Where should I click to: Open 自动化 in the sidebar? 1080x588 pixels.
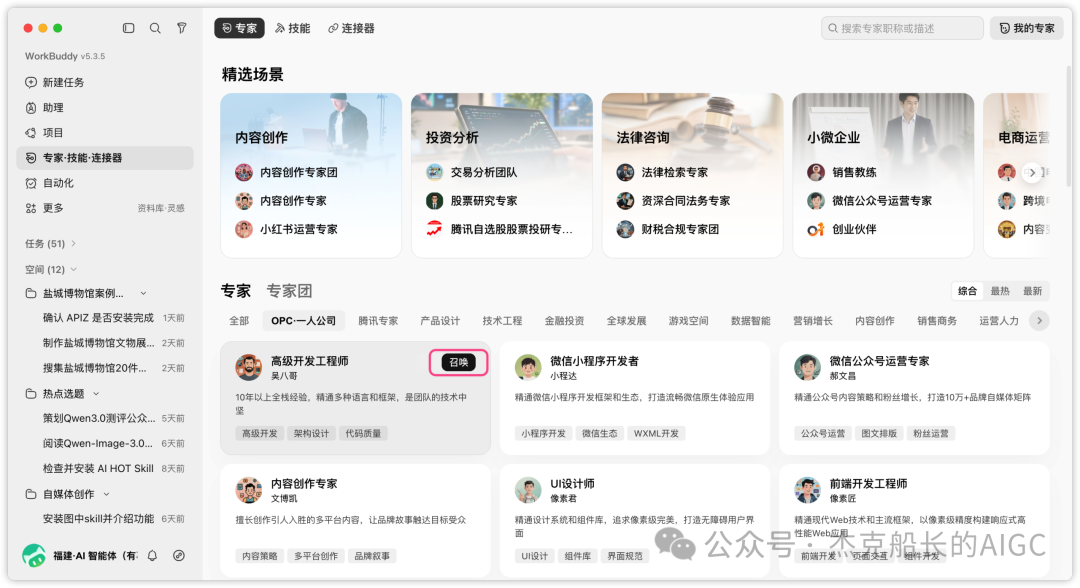[x=105, y=183]
